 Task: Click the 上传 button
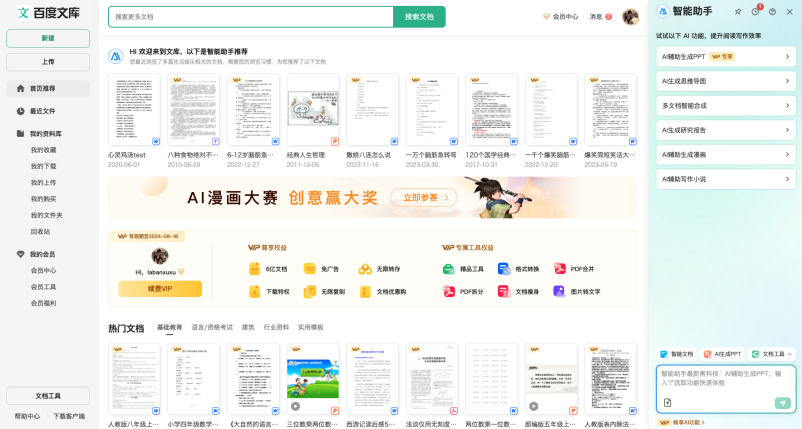coord(48,62)
